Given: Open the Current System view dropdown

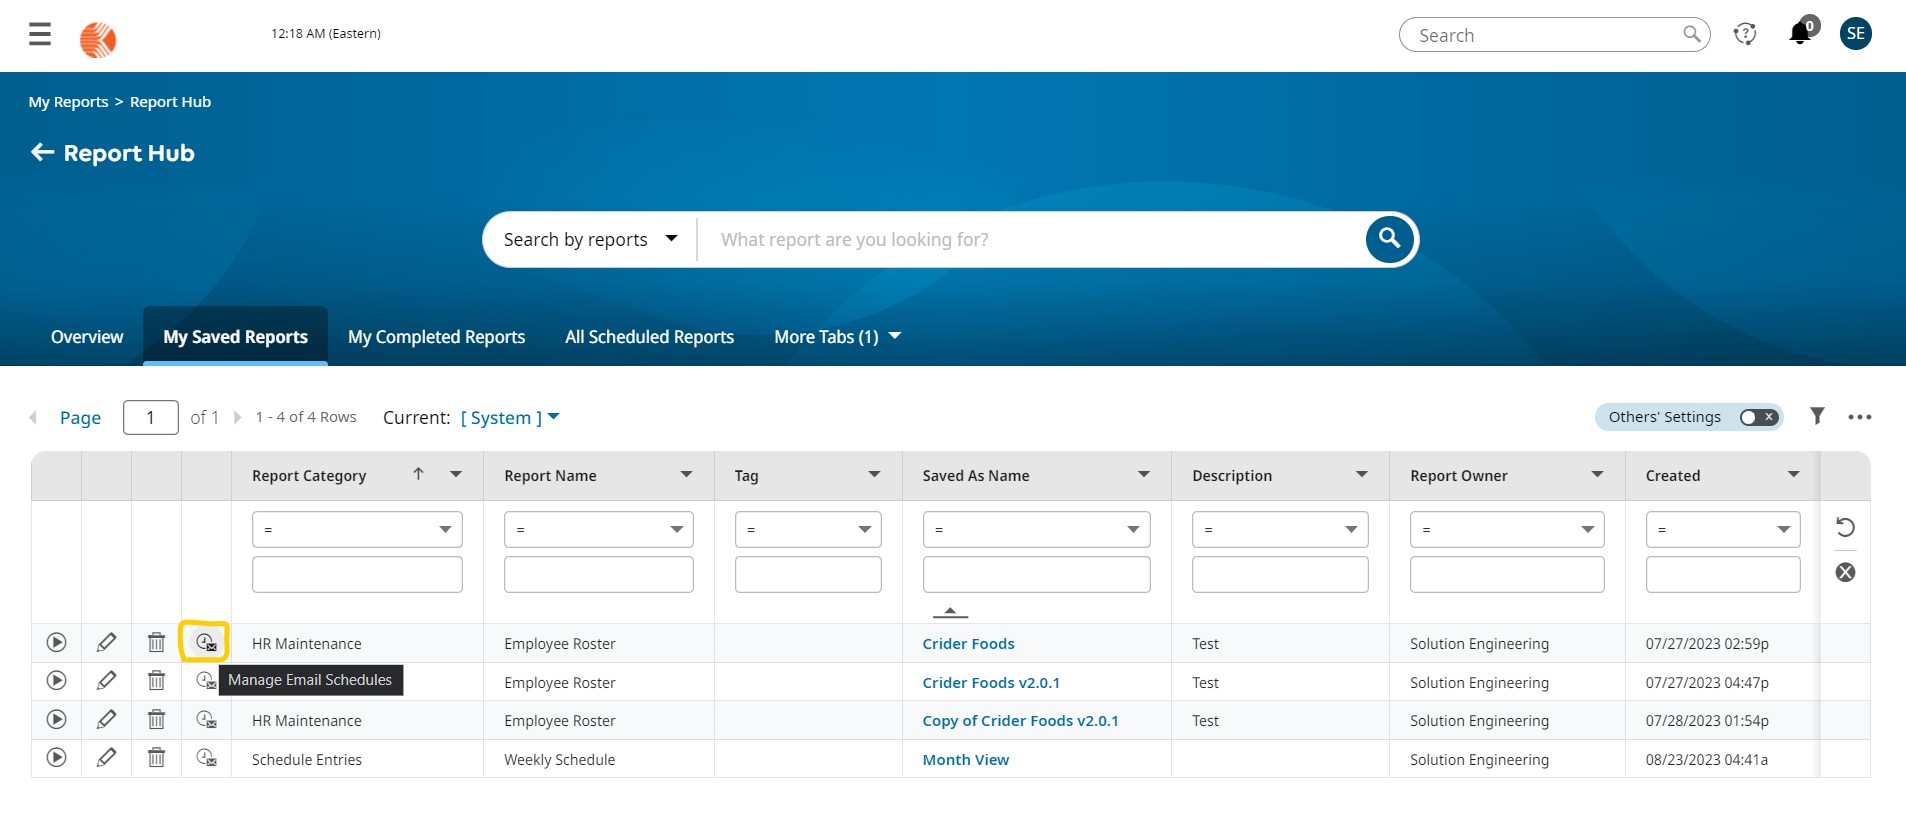Looking at the screenshot, I should (x=510, y=418).
